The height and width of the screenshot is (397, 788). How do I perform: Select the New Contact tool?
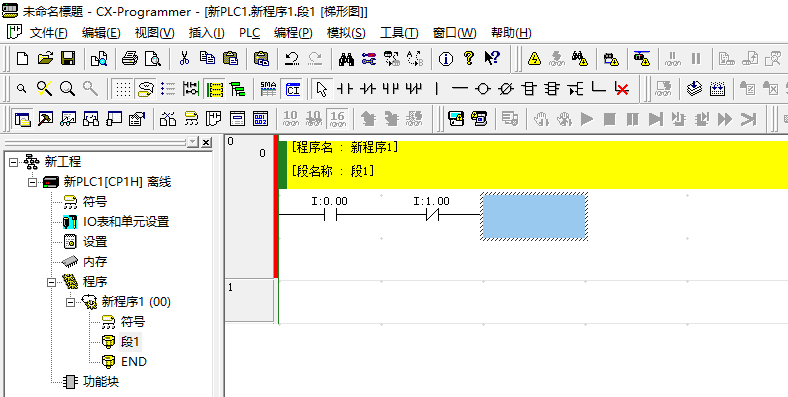tap(345, 89)
